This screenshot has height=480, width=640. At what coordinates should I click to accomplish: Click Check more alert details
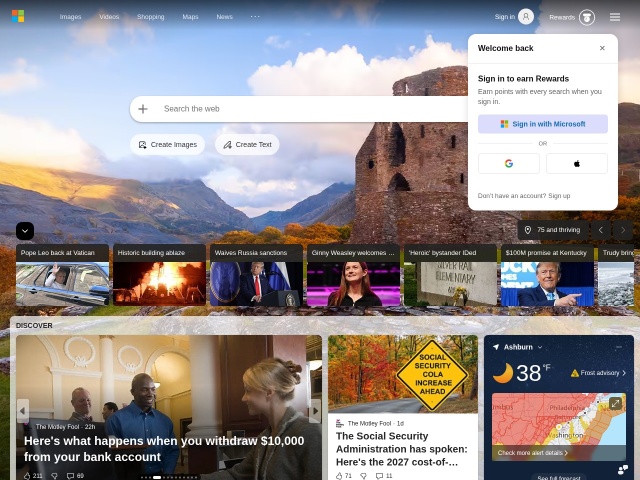(x=533, y=453)
